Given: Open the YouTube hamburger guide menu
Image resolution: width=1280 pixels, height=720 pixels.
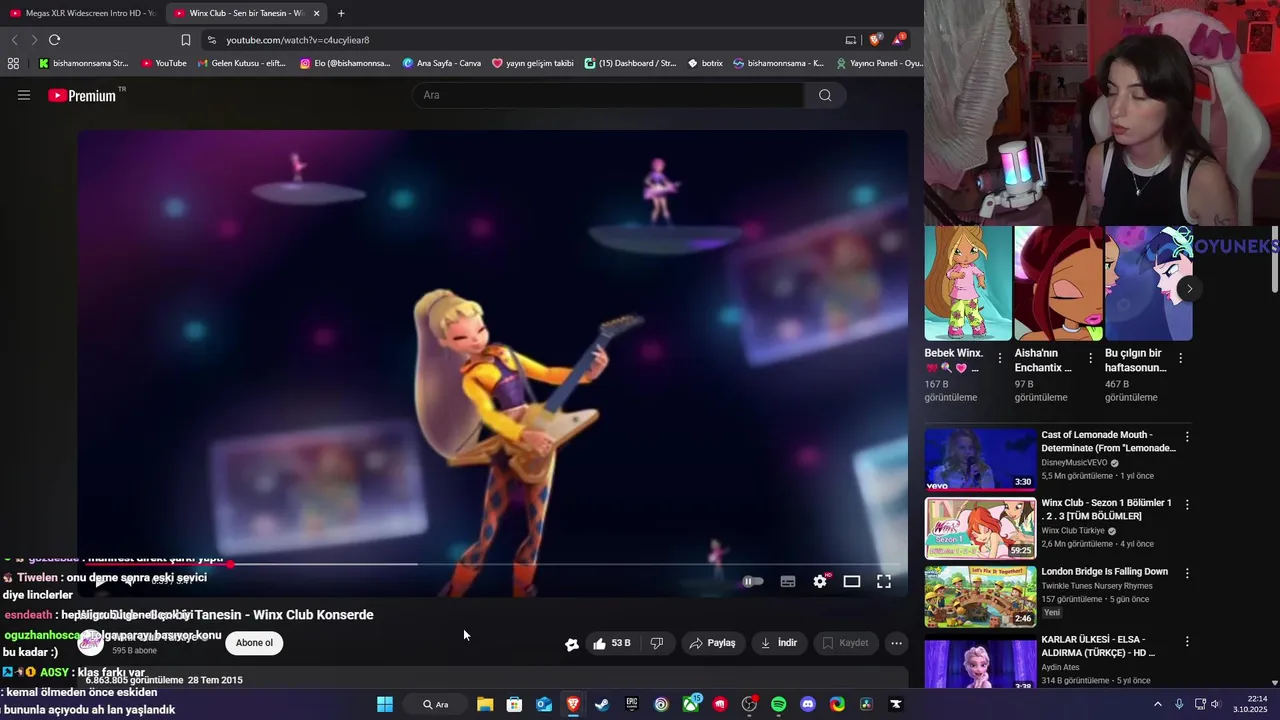Looking at the screenshot, I should click(24, 95).
